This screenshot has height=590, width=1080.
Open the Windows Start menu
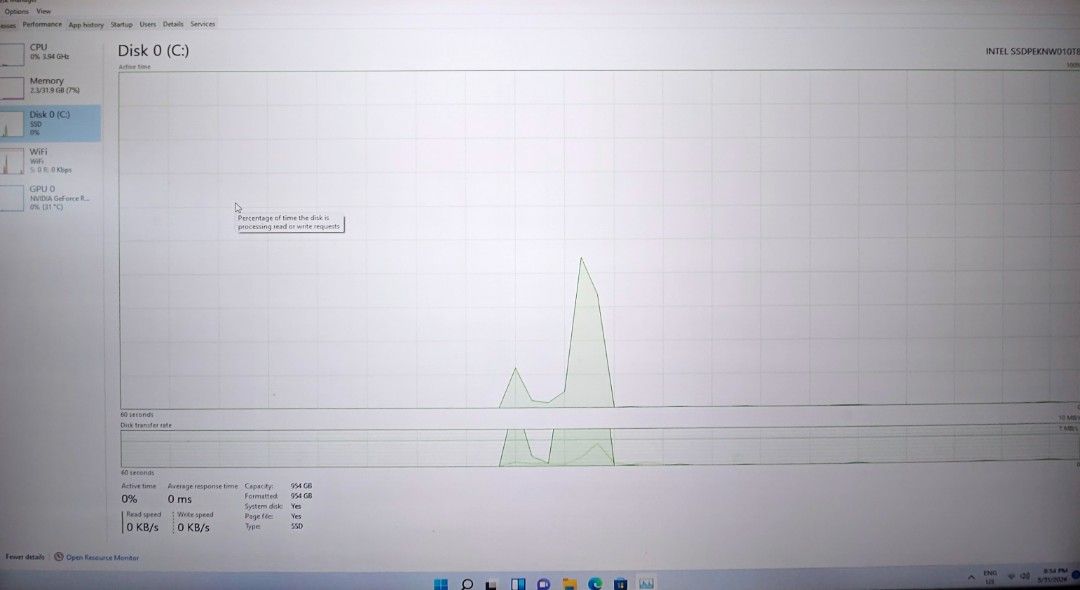[x=441, y=584]
